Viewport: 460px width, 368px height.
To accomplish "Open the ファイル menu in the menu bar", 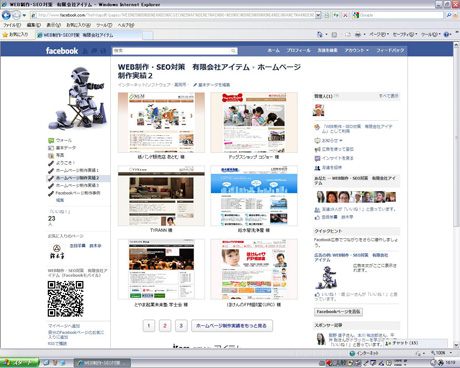I will pos(12,25).
